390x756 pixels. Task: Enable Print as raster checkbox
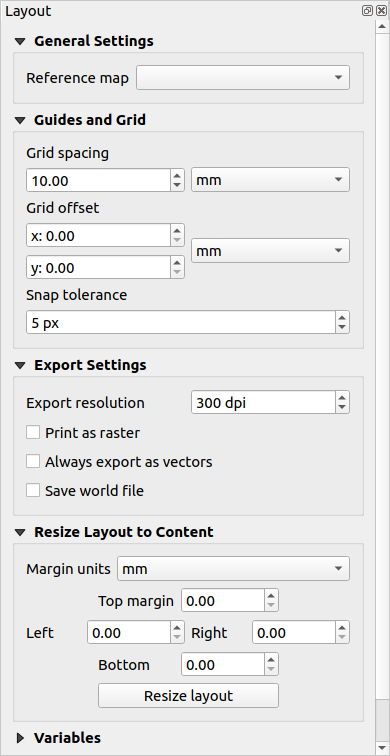tap(33, 432)
